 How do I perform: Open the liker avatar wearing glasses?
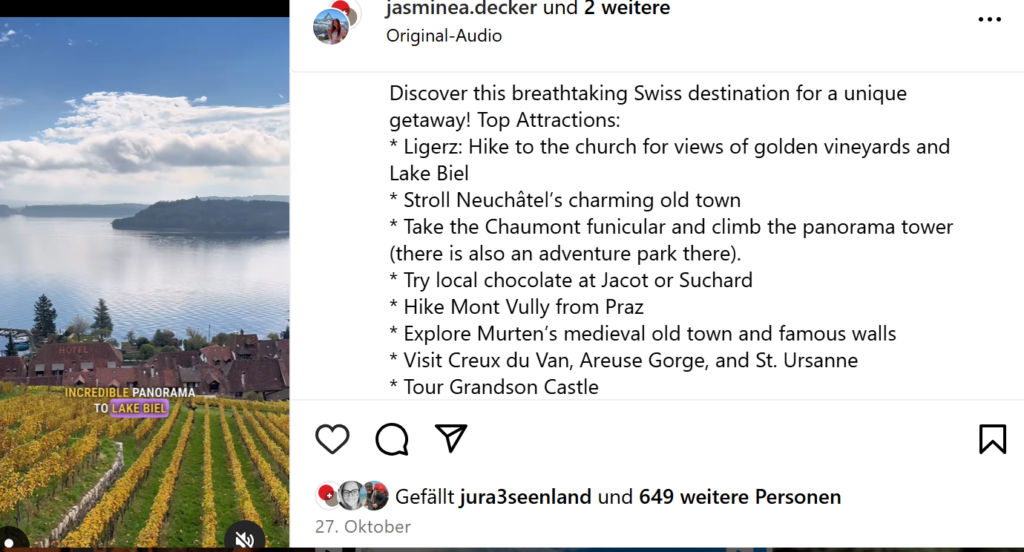click(351, 495)
